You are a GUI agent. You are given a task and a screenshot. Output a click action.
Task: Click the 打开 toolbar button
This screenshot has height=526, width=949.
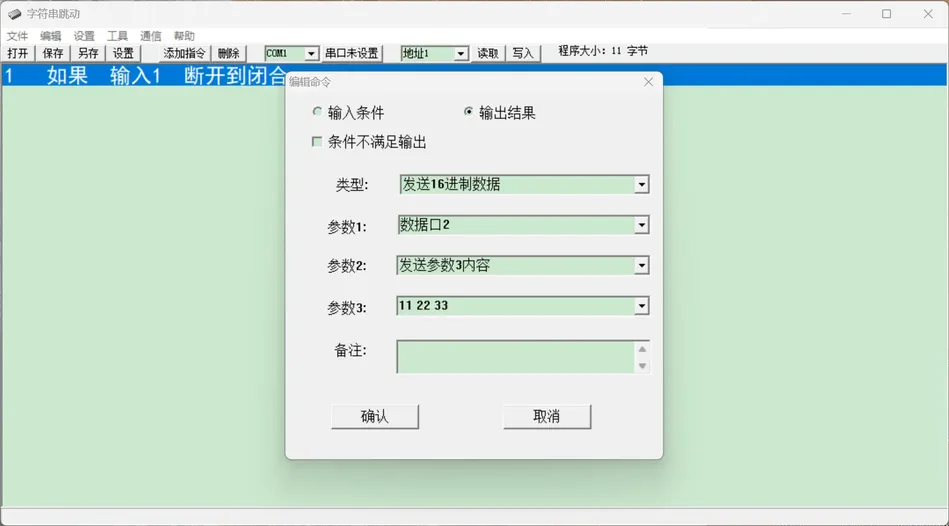pyautogui.click(x=18, y=53)
